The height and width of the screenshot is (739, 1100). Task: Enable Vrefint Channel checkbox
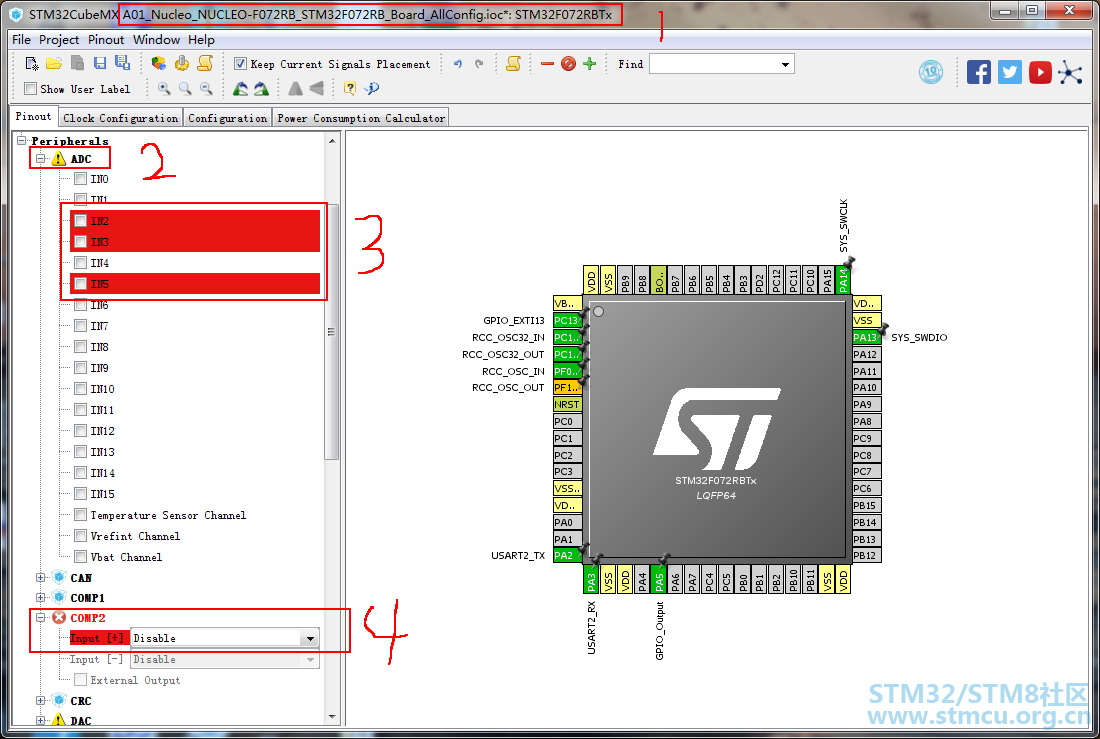coord(81,536)
